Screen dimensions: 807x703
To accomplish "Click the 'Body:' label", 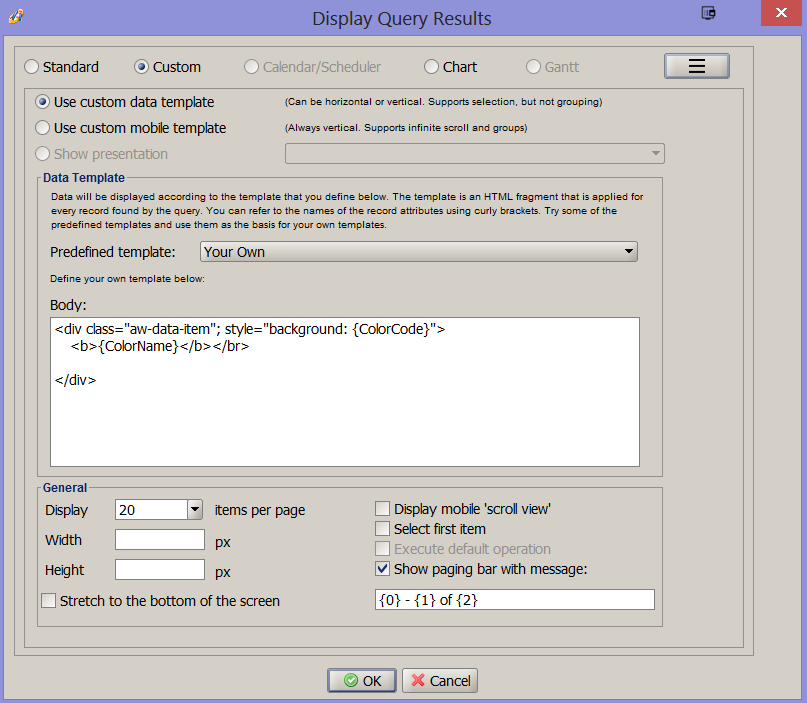I will click(x=68, y=305).
